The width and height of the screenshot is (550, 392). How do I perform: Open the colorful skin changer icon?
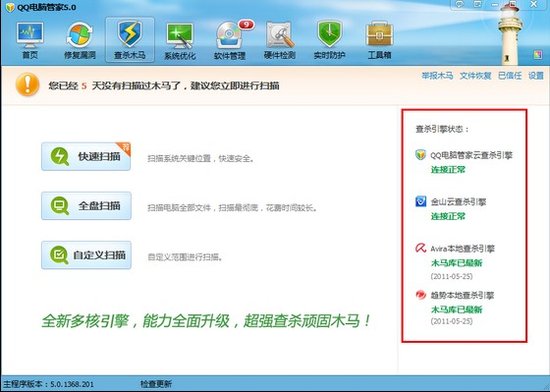538,54
